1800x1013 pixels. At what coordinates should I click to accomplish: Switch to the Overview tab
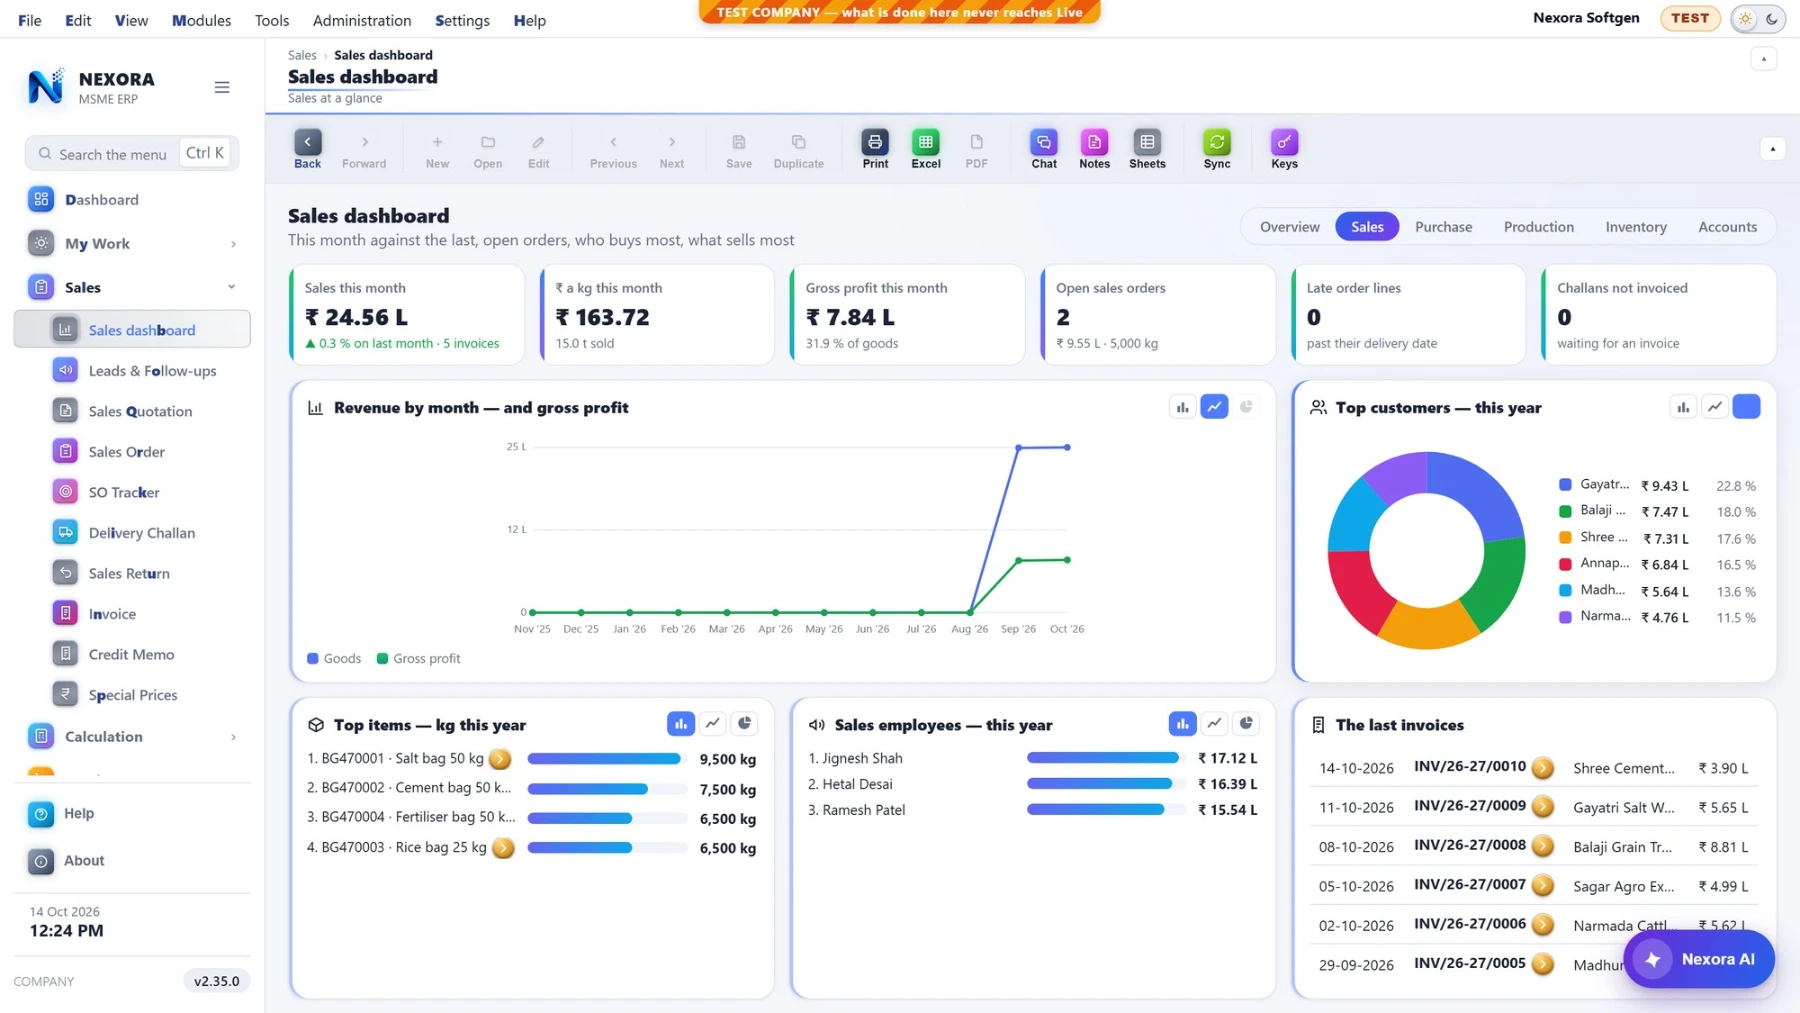point(1289,227)
